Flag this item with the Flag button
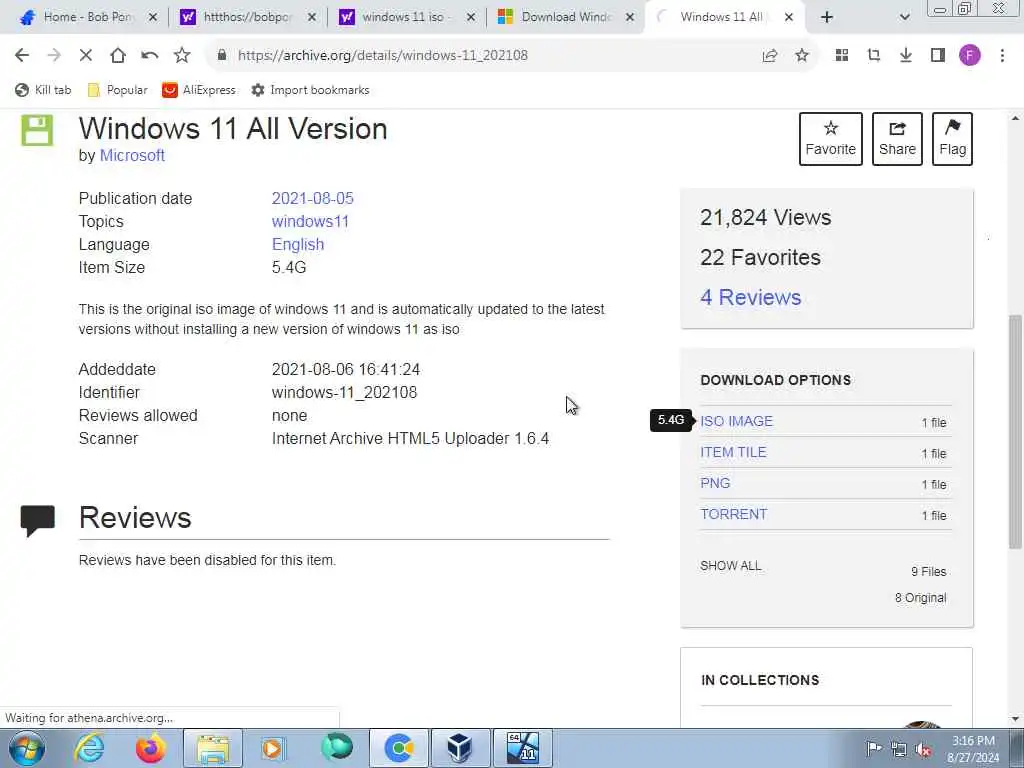Viewport: 1024px width, 768px height. tap(952, 138)
